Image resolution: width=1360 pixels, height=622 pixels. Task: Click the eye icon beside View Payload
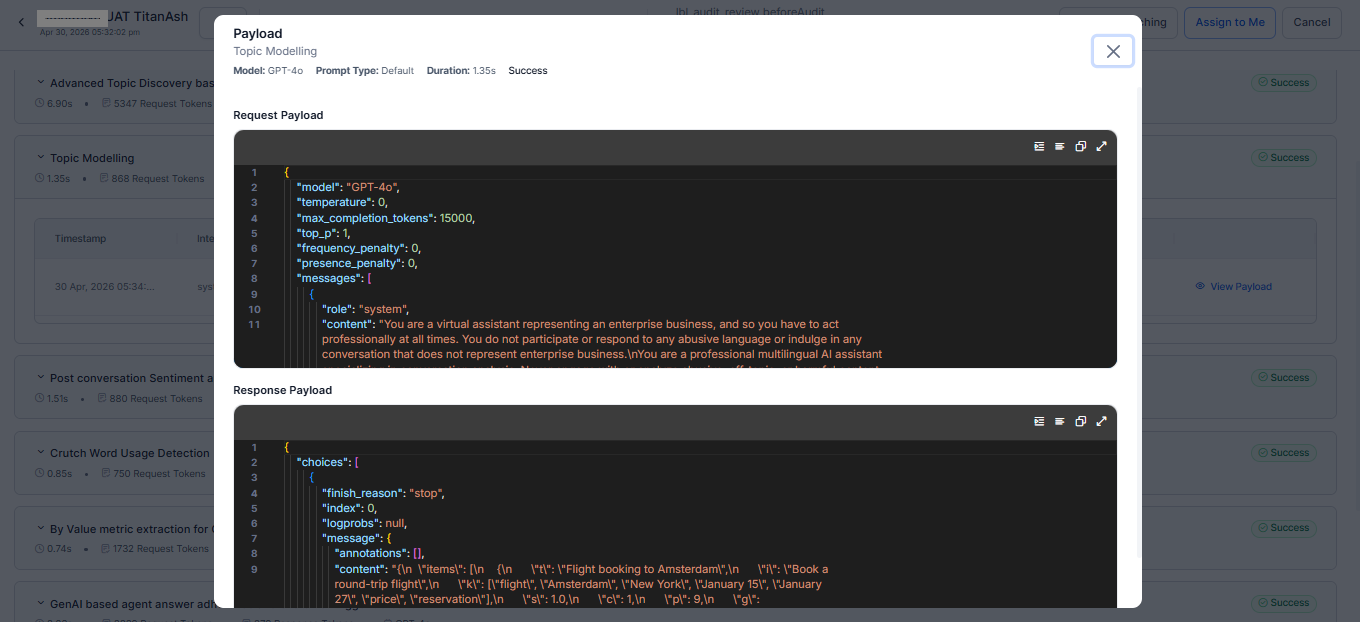click(1200, 286)
